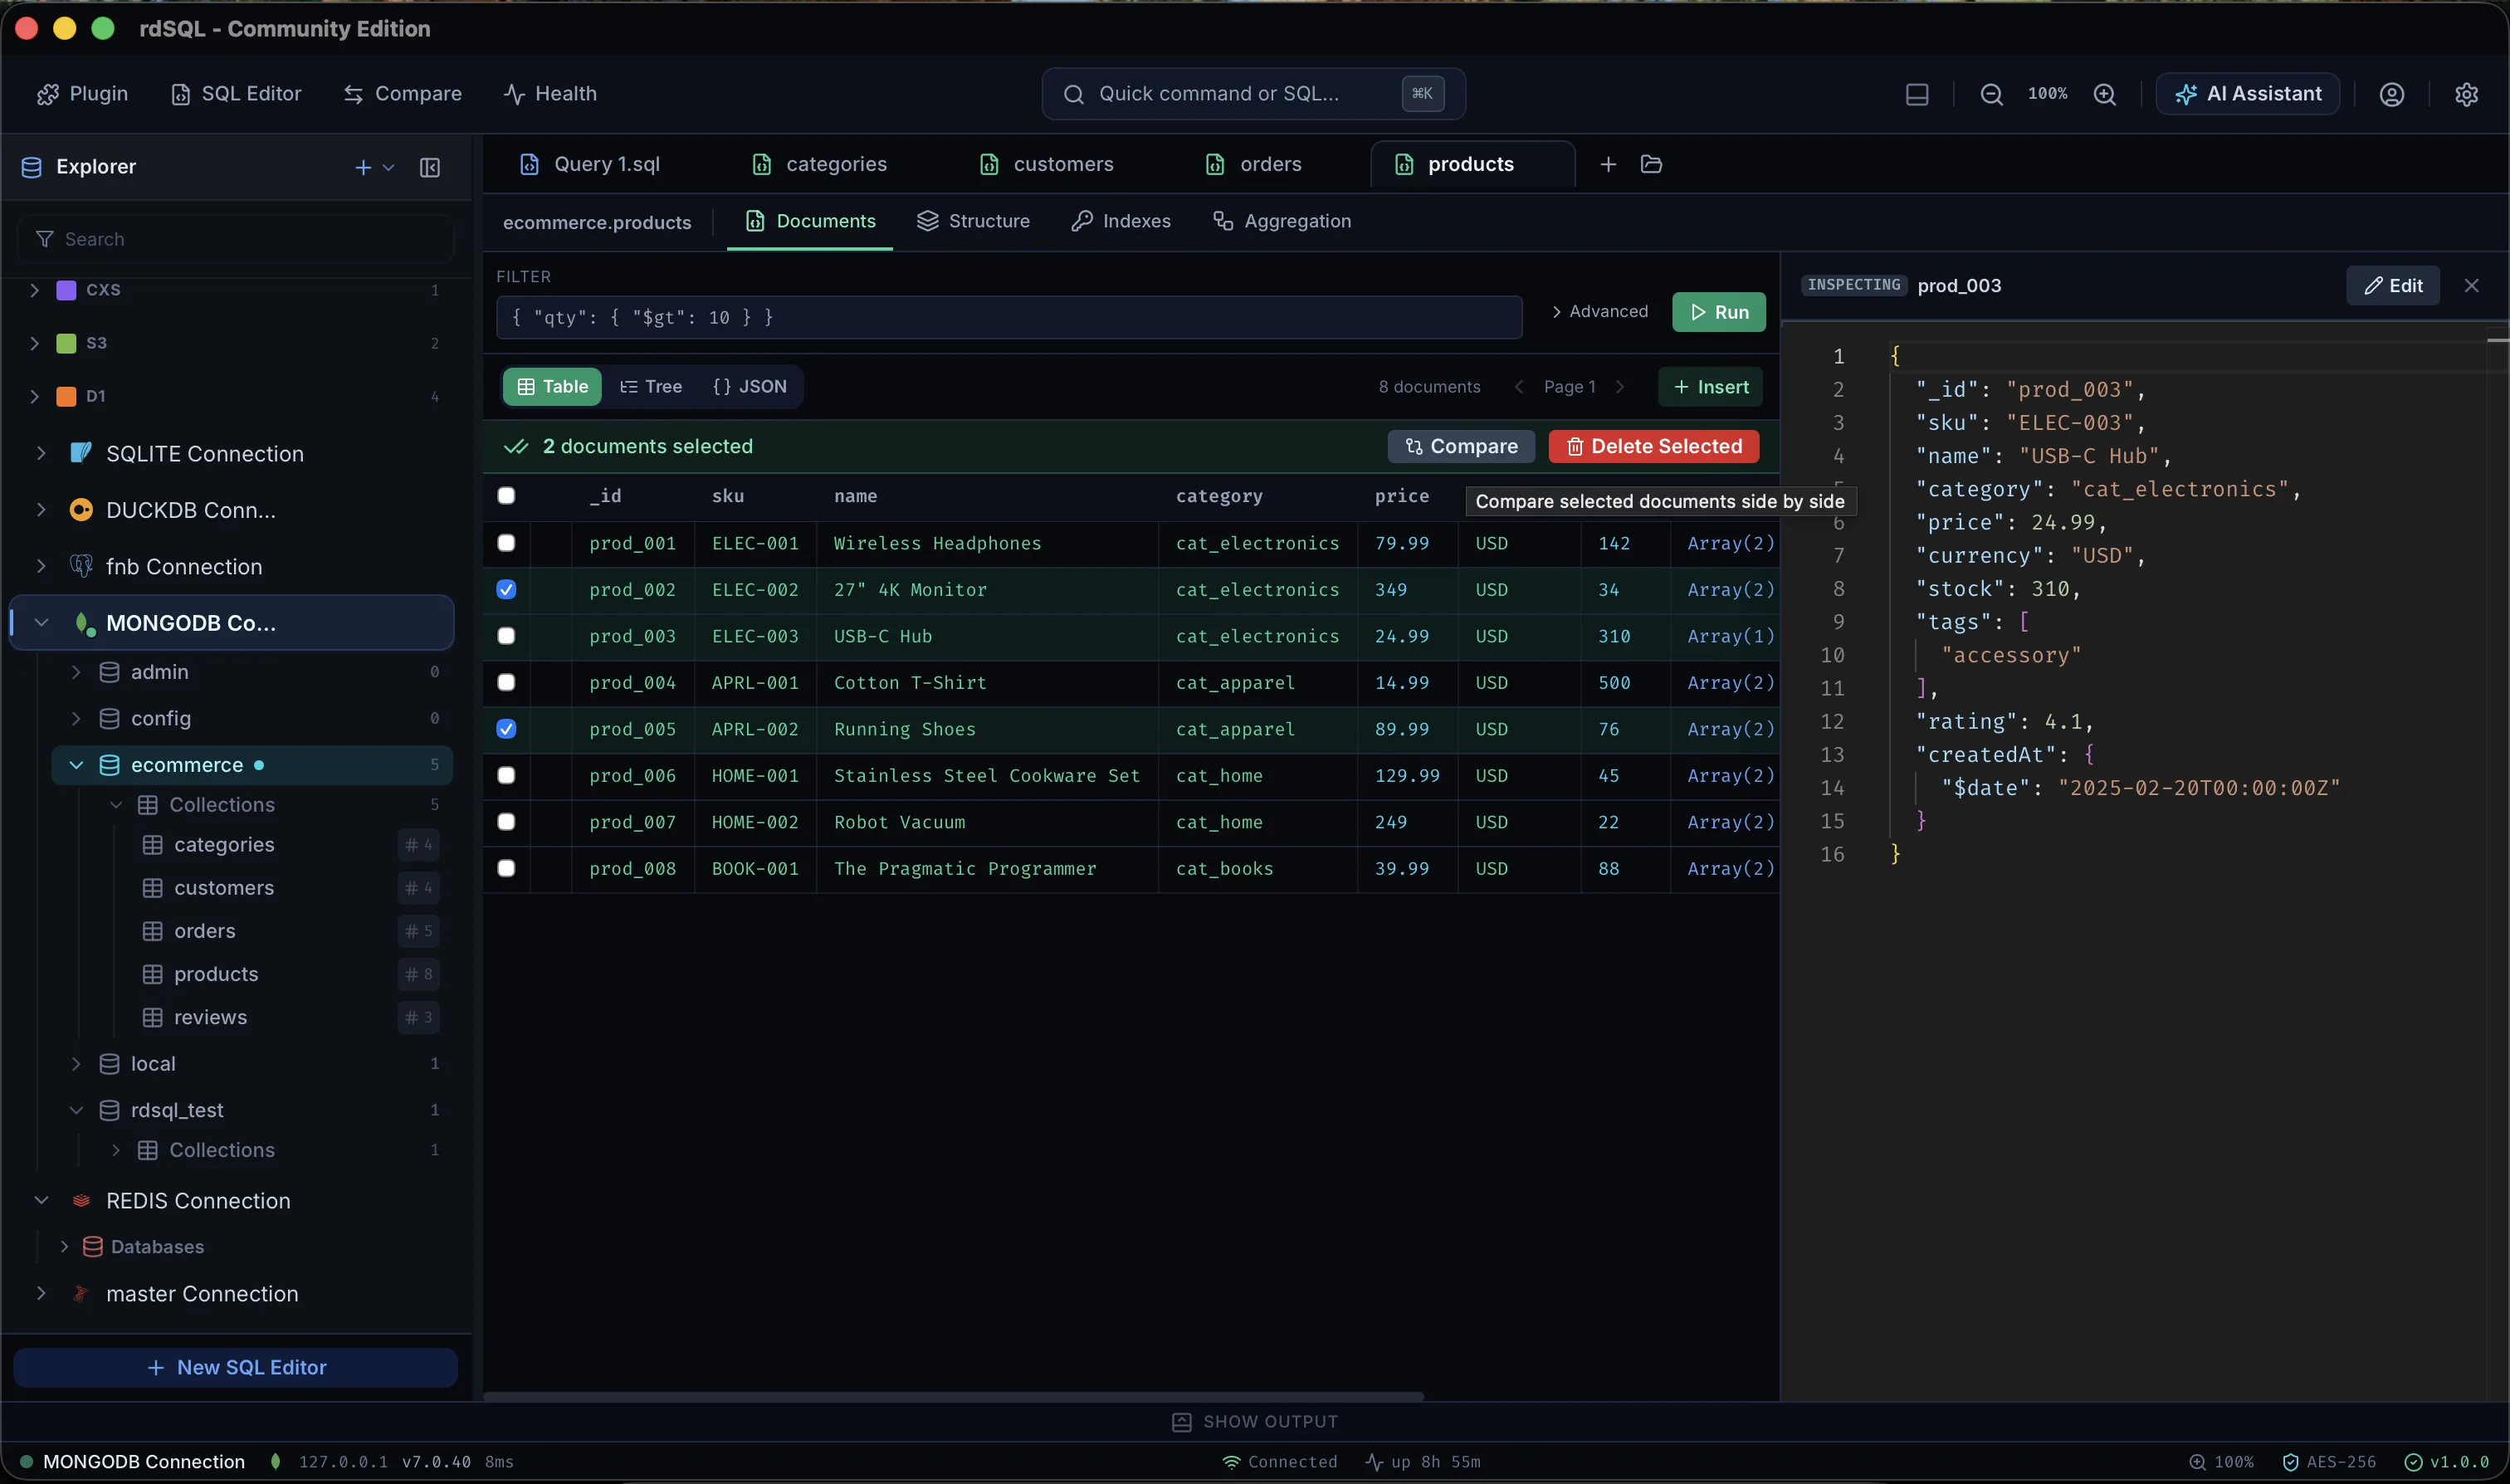
Task: Expand the DUCKDB connection node
Action: (41, 510)
